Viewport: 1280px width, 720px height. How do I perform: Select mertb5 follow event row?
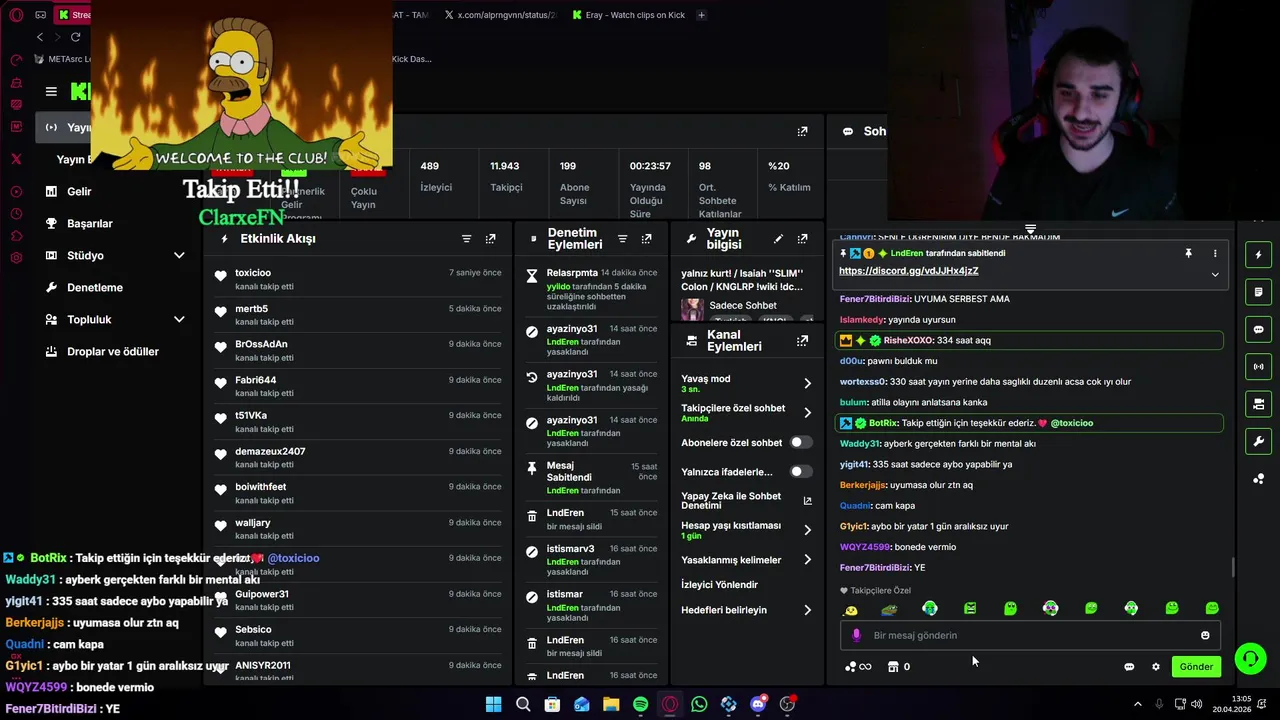coord(358,315)
